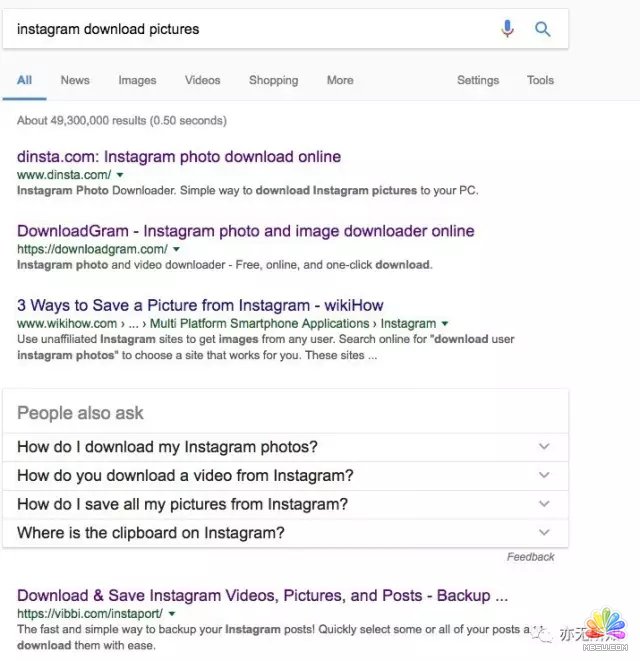Select the All results tab
640x661 pixels.
point(24,80)
